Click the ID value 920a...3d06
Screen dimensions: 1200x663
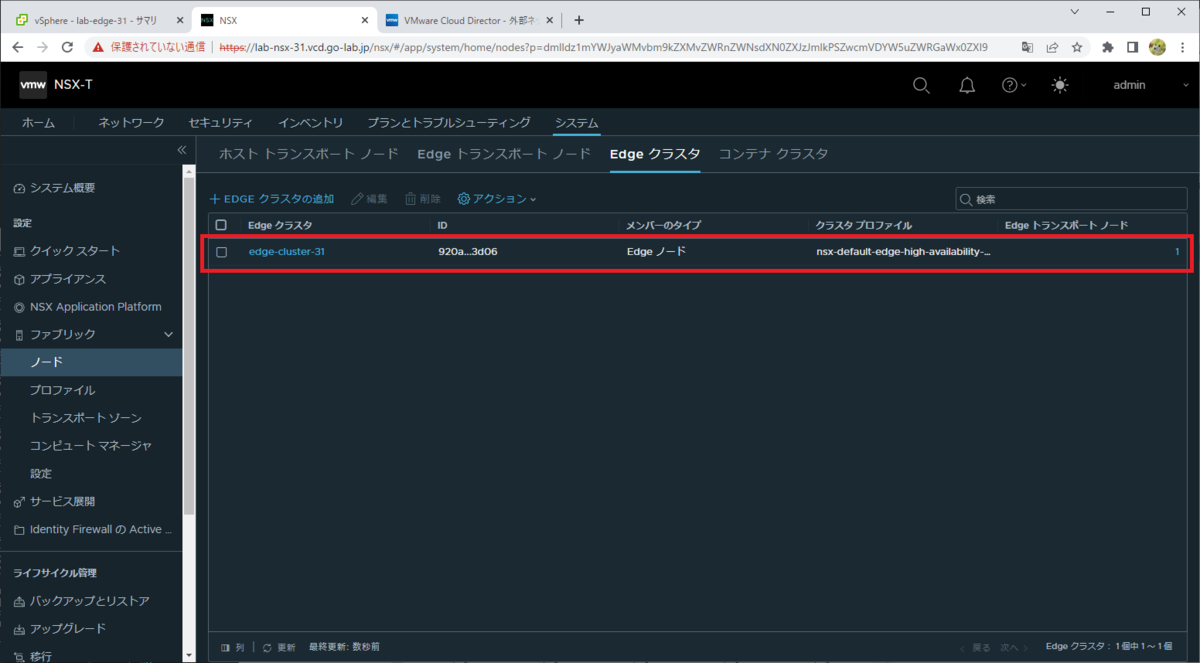[468, 252]
